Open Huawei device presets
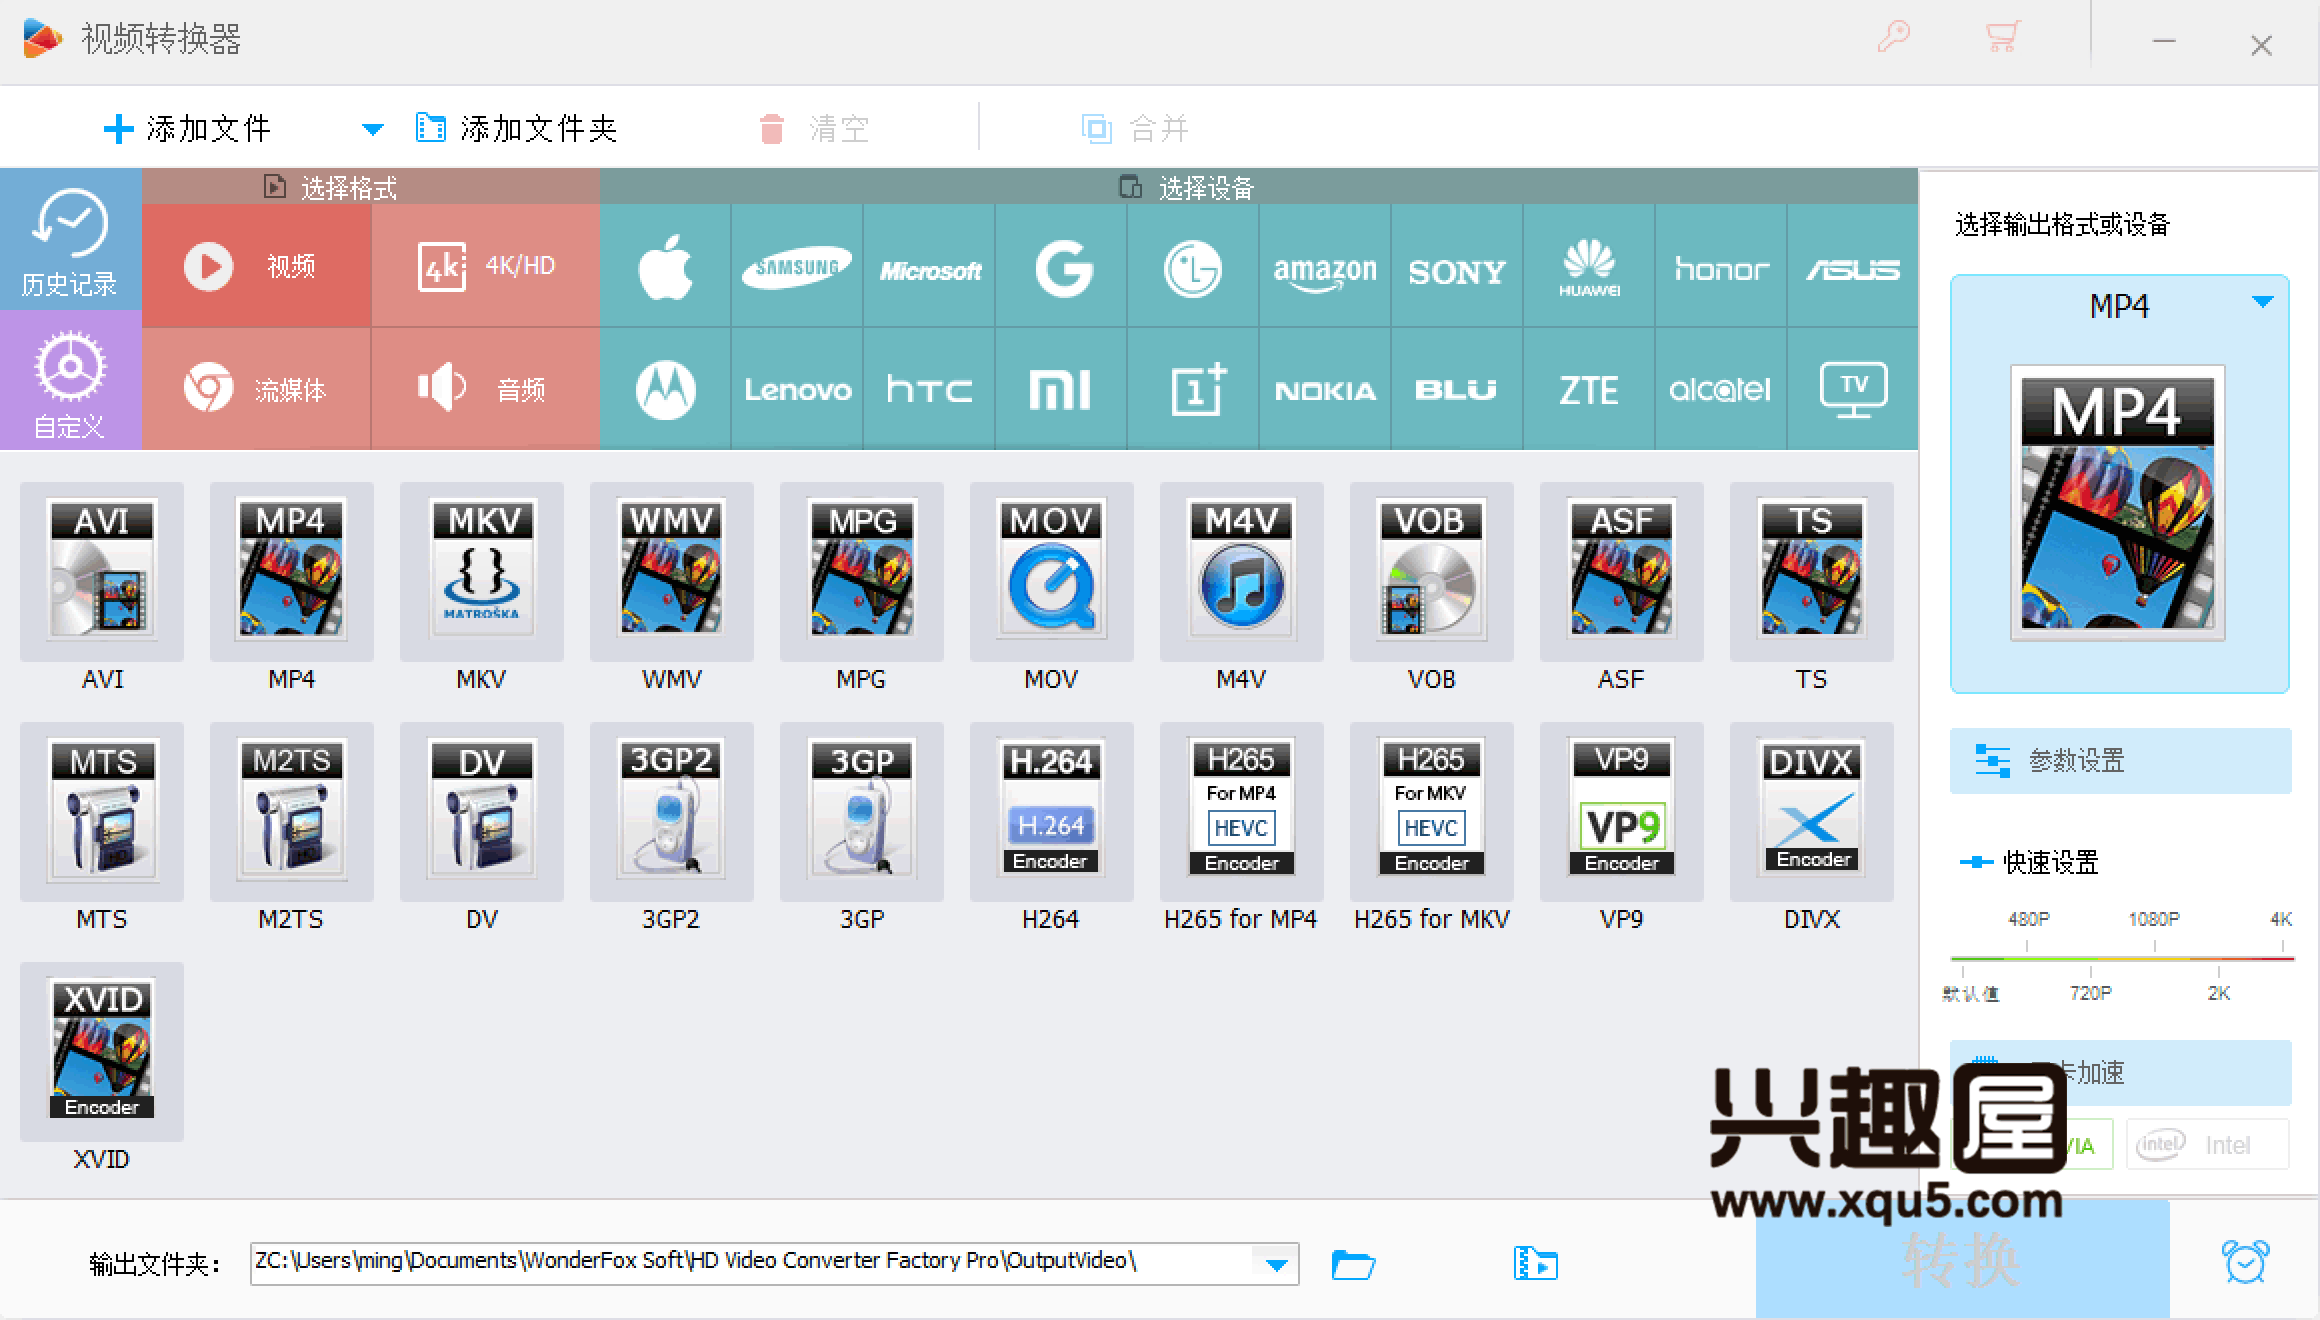 [1589, 266]
